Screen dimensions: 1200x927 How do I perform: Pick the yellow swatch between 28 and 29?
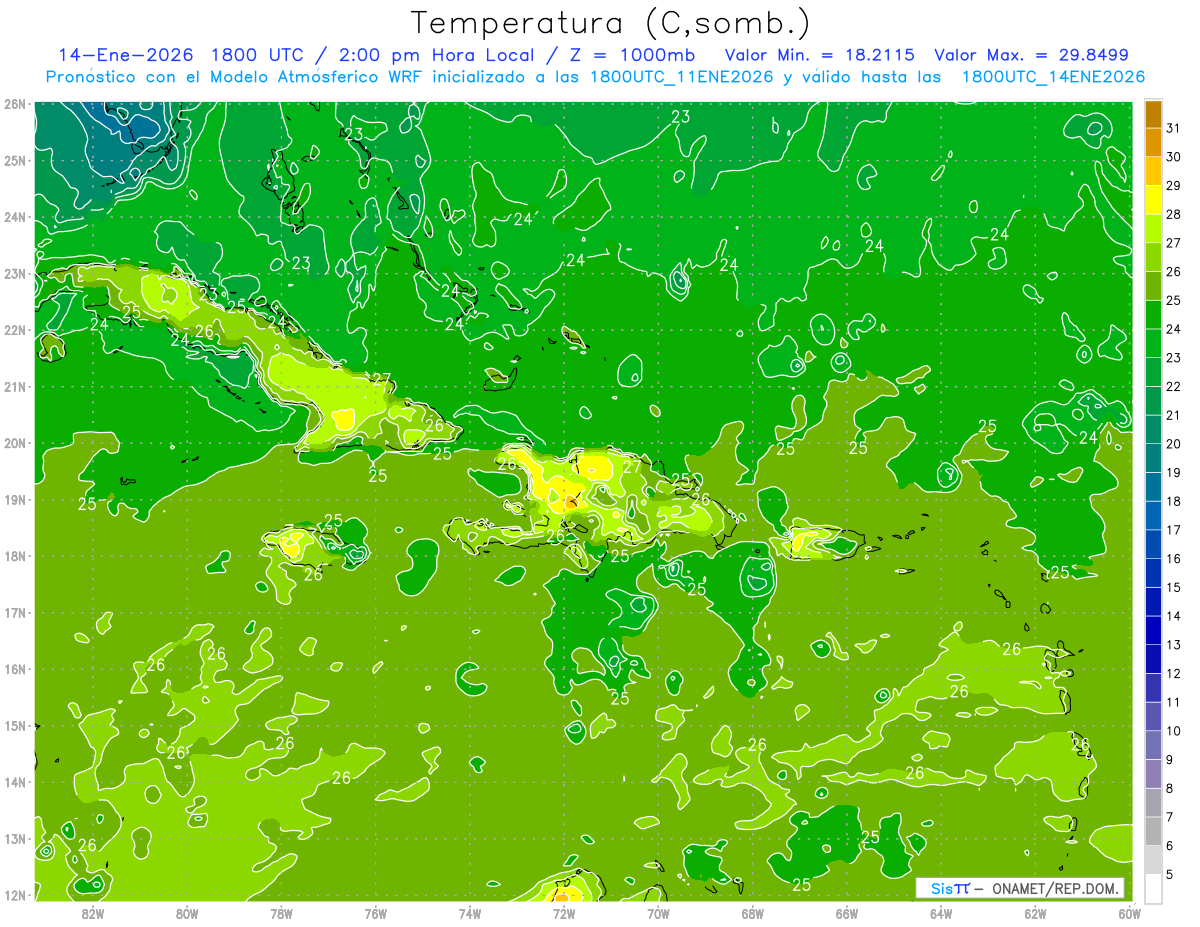tap(1154, 200)
